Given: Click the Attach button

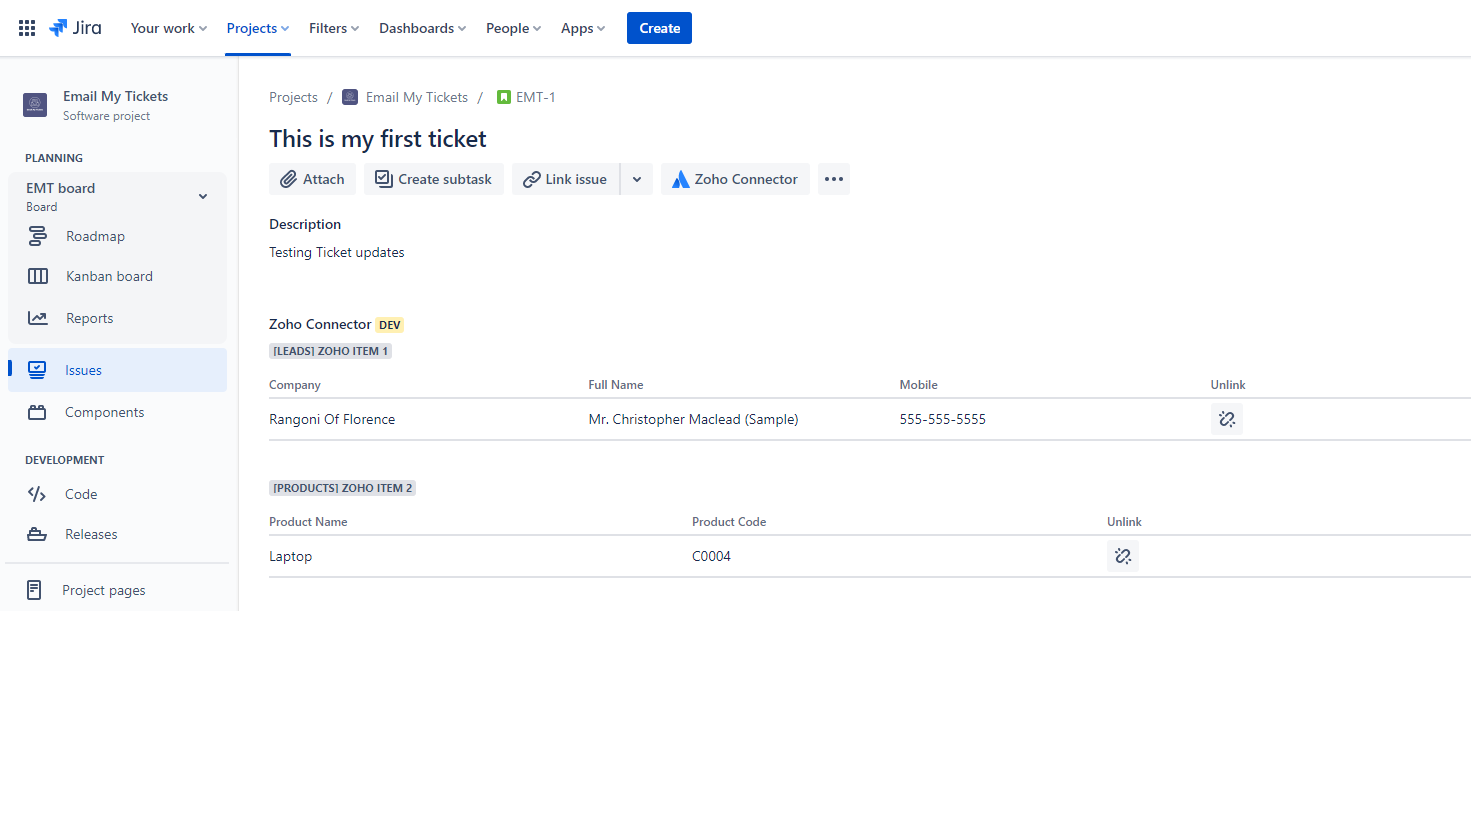Looking at the screenshot, I should [x=312, y=179].
